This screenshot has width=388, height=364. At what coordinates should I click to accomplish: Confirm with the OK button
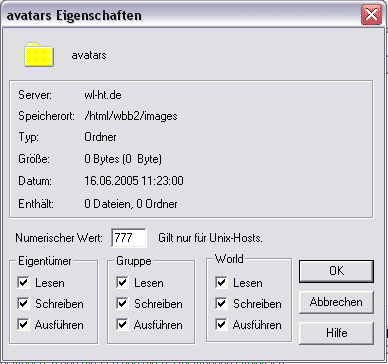click(x=336, y=271)
